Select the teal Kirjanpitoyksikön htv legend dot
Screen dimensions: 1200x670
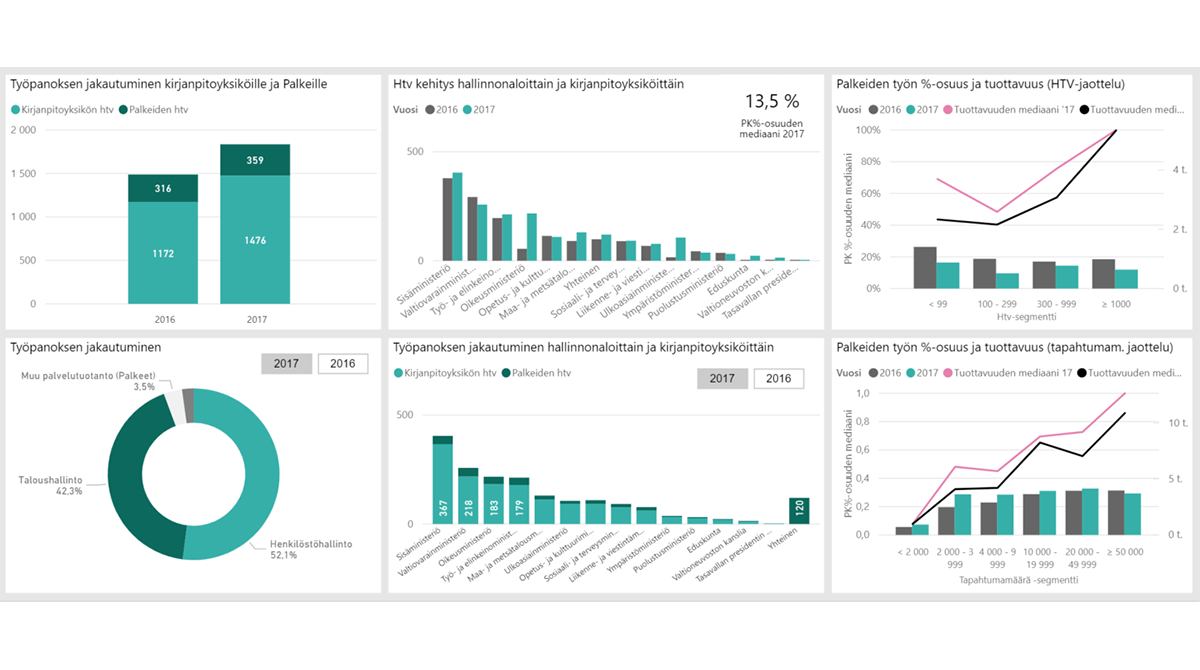[x=15, y=110]
